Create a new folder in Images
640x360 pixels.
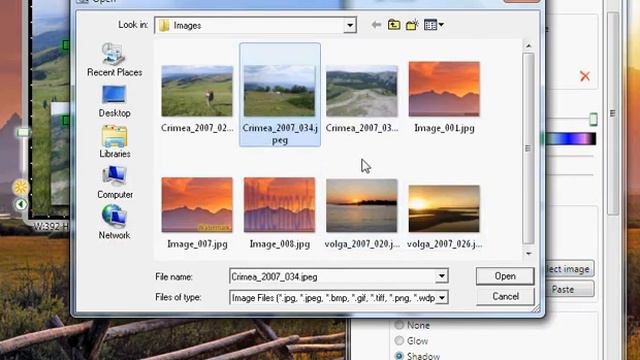point(412,25)
